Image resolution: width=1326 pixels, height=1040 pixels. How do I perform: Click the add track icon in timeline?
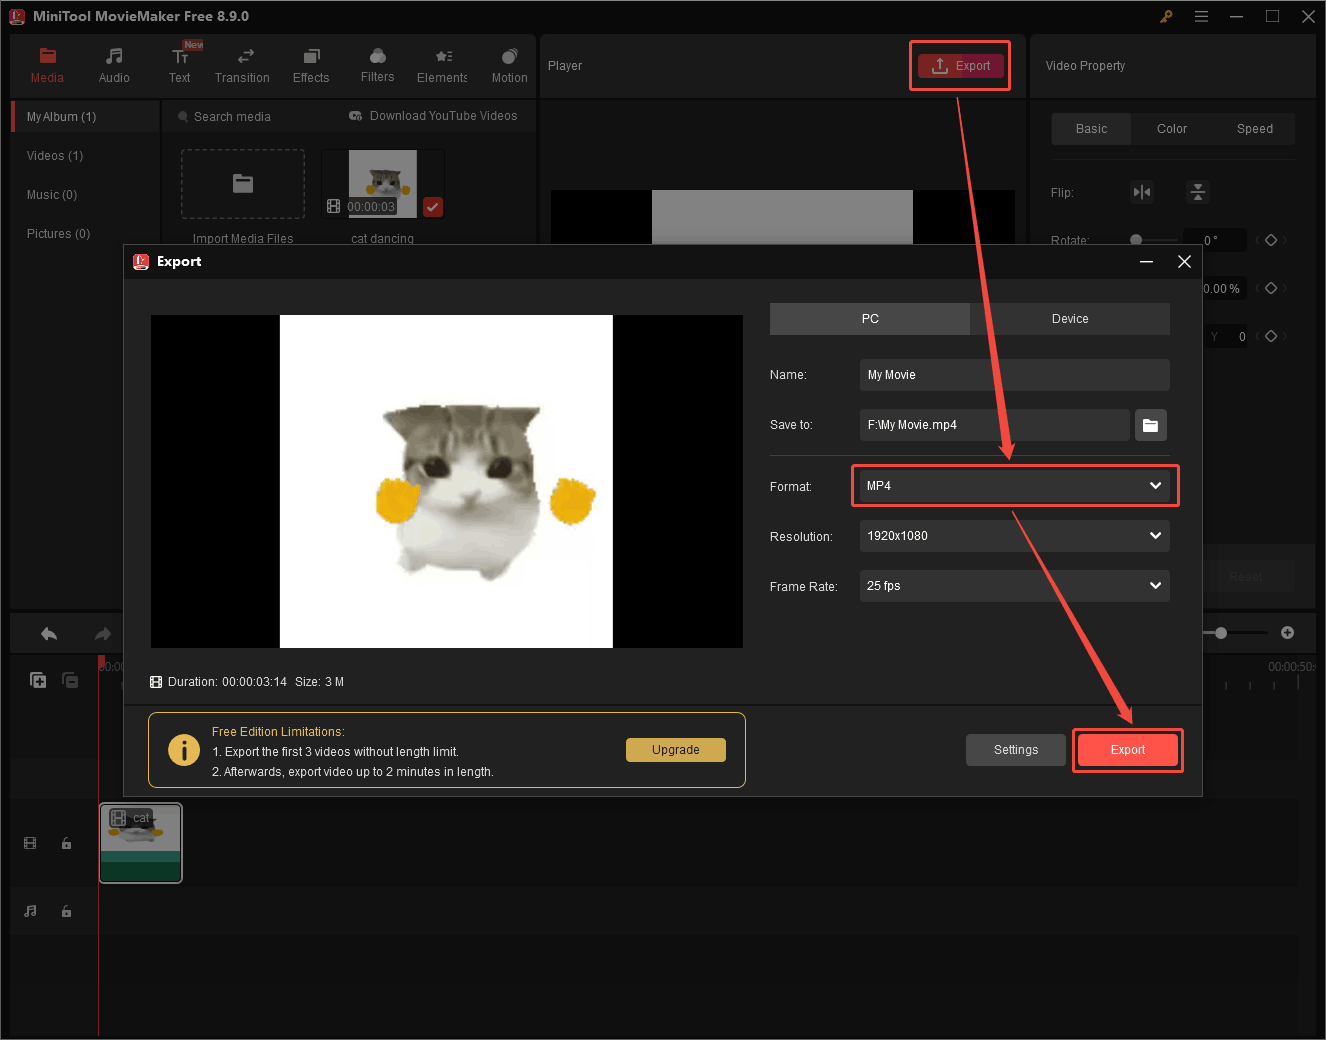tap(38, 680)
